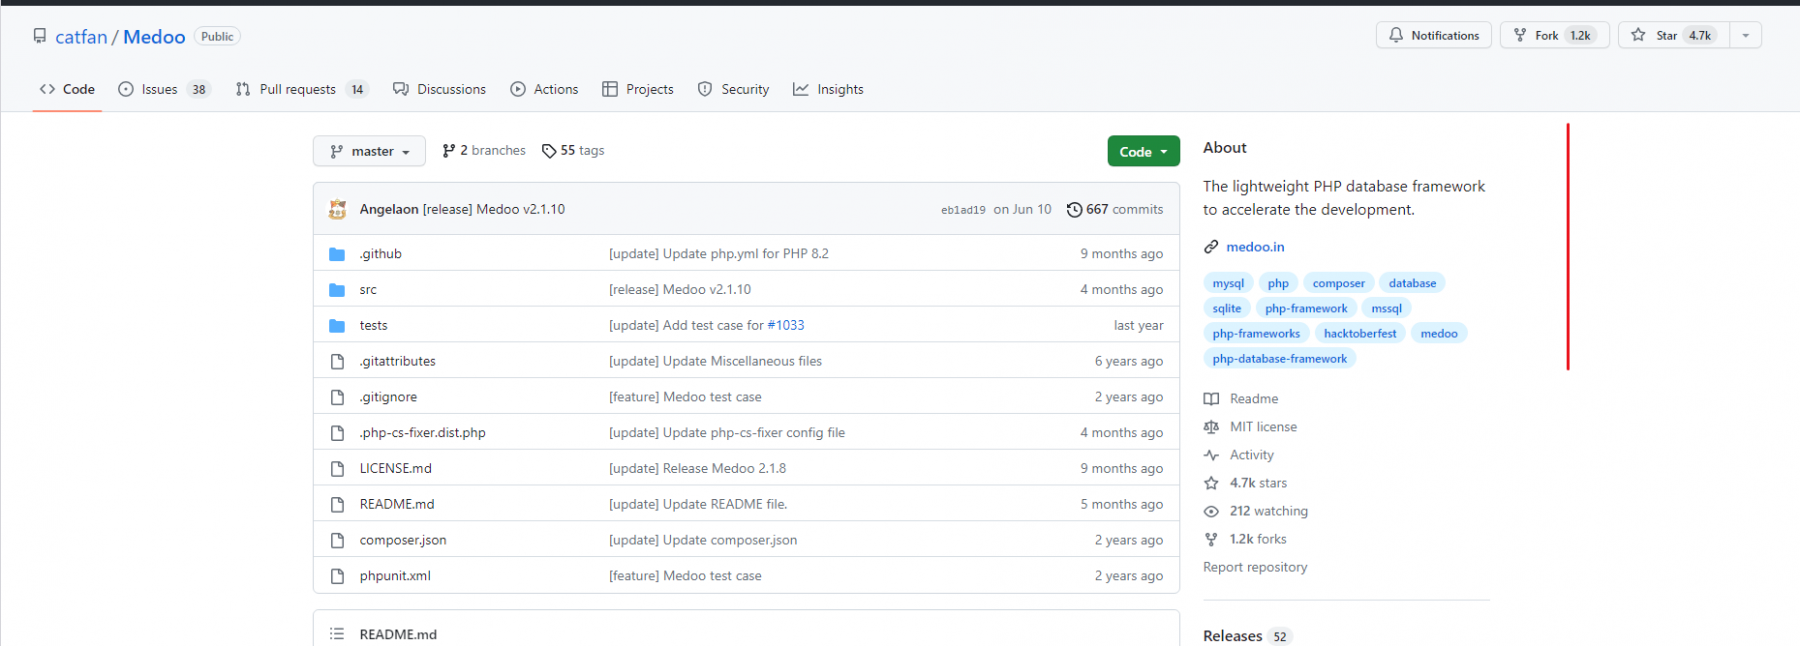Open issue link #1033

pyautogui.click(x=785, y=326)
